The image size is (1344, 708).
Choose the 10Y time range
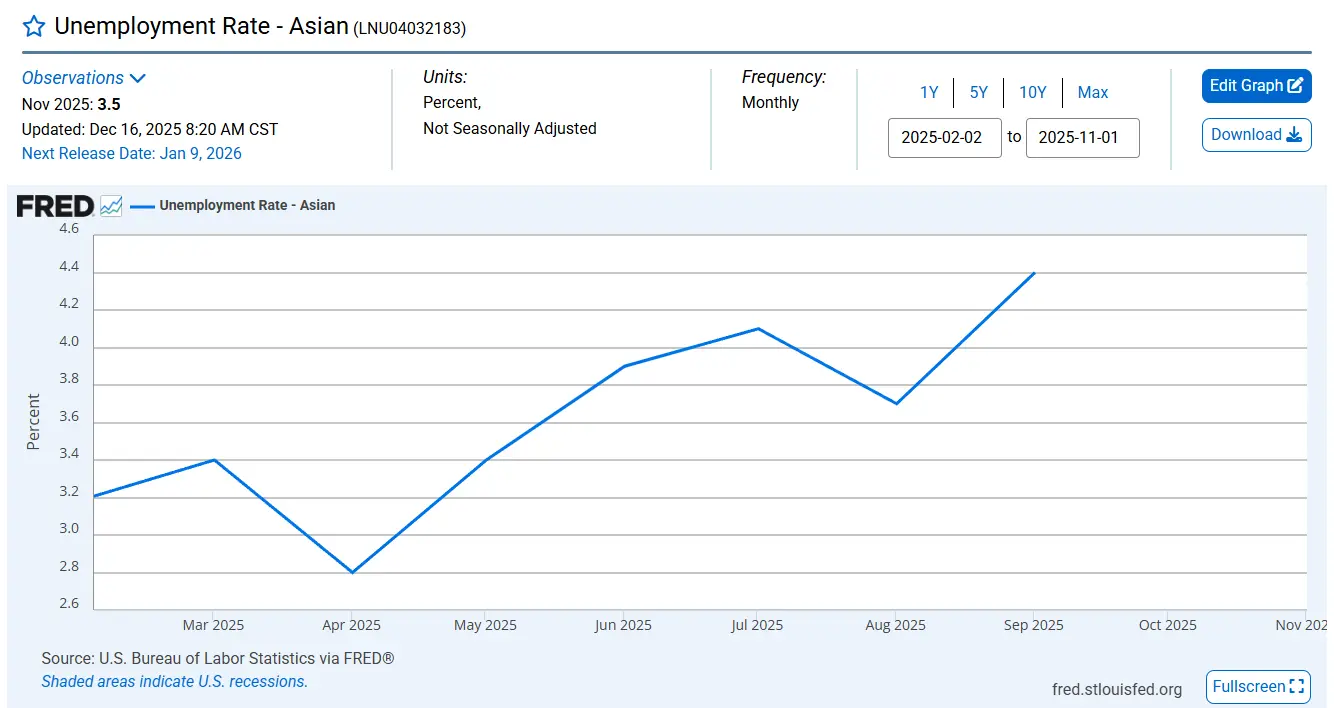click(x=1032, y=92)
